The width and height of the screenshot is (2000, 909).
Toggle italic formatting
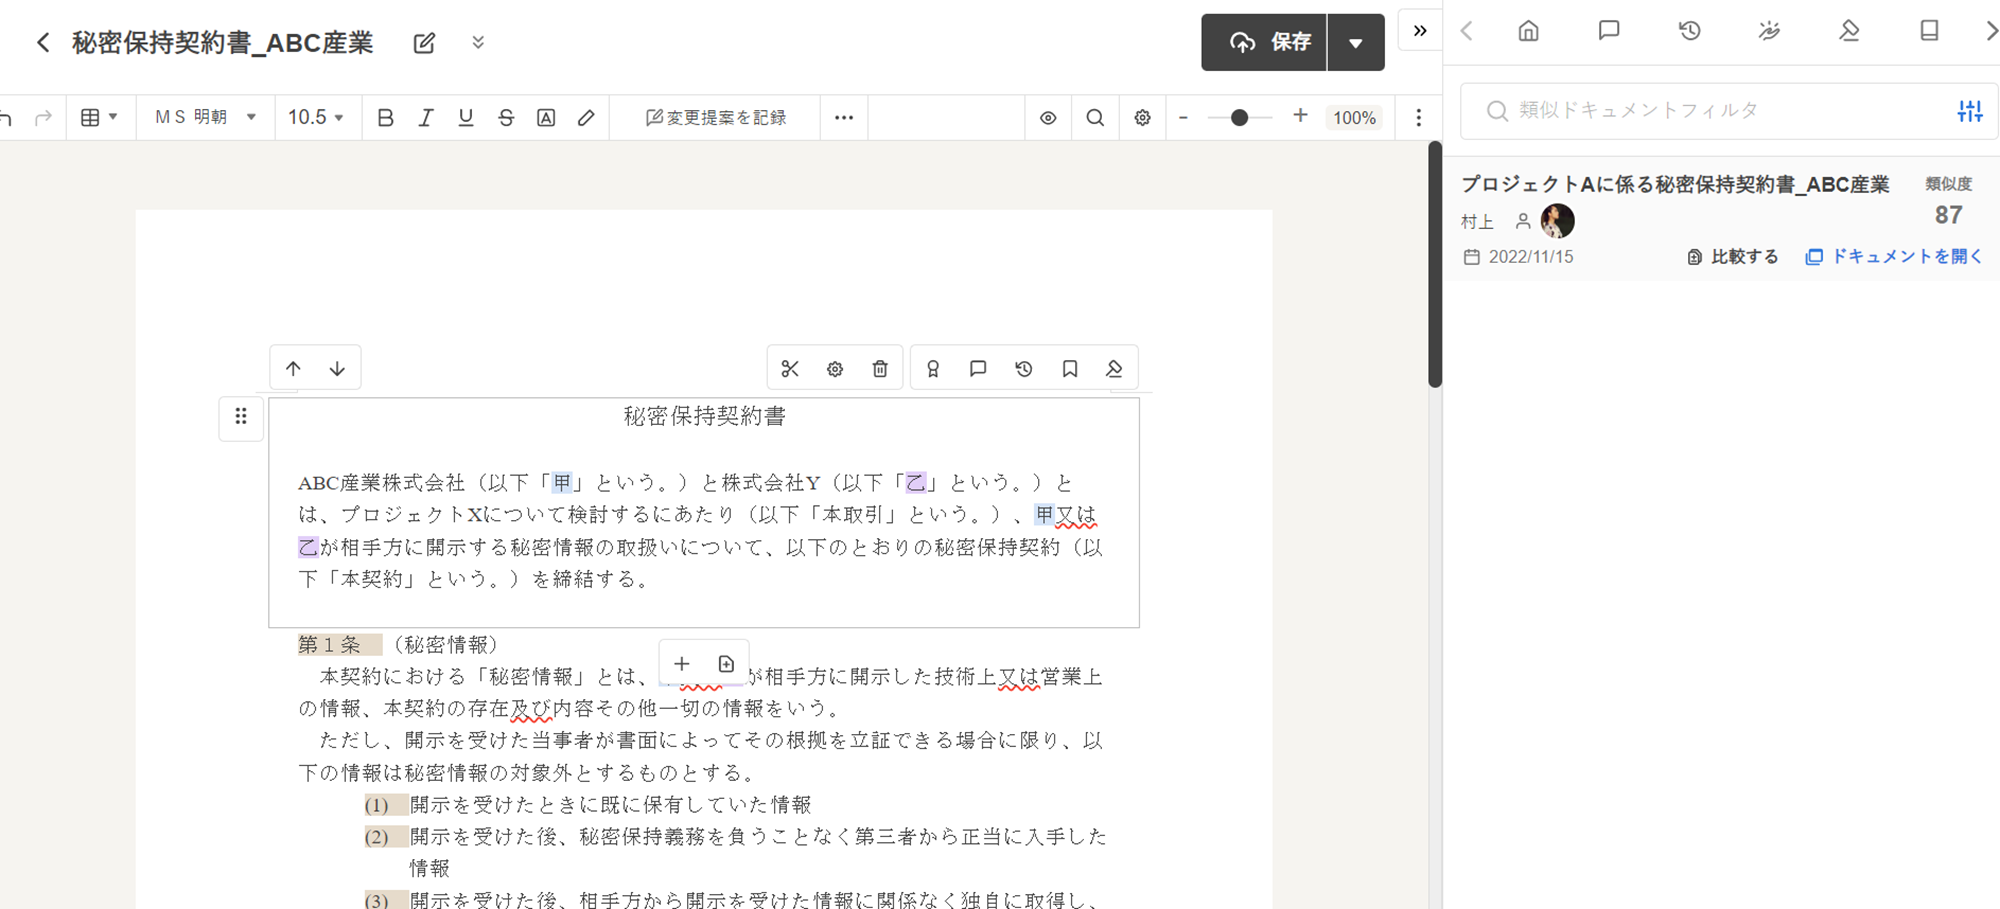425,118
